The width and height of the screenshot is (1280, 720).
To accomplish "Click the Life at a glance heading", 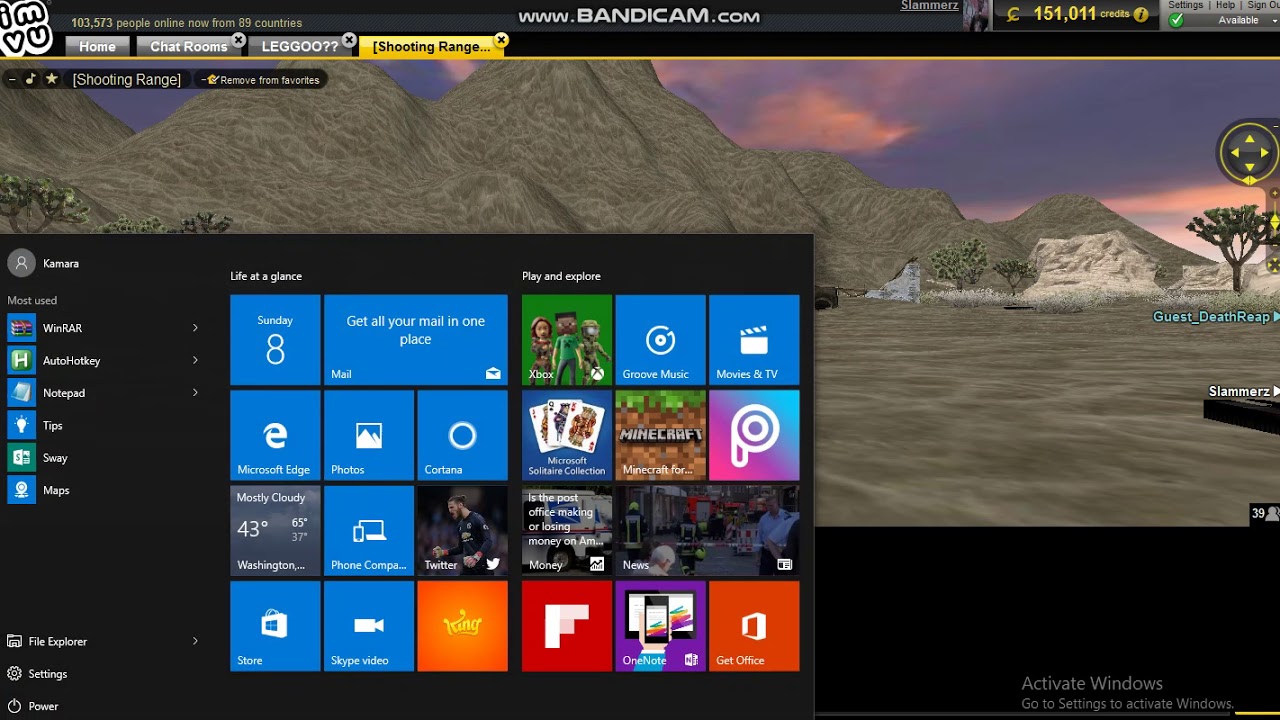I will [x=266, y=276].
